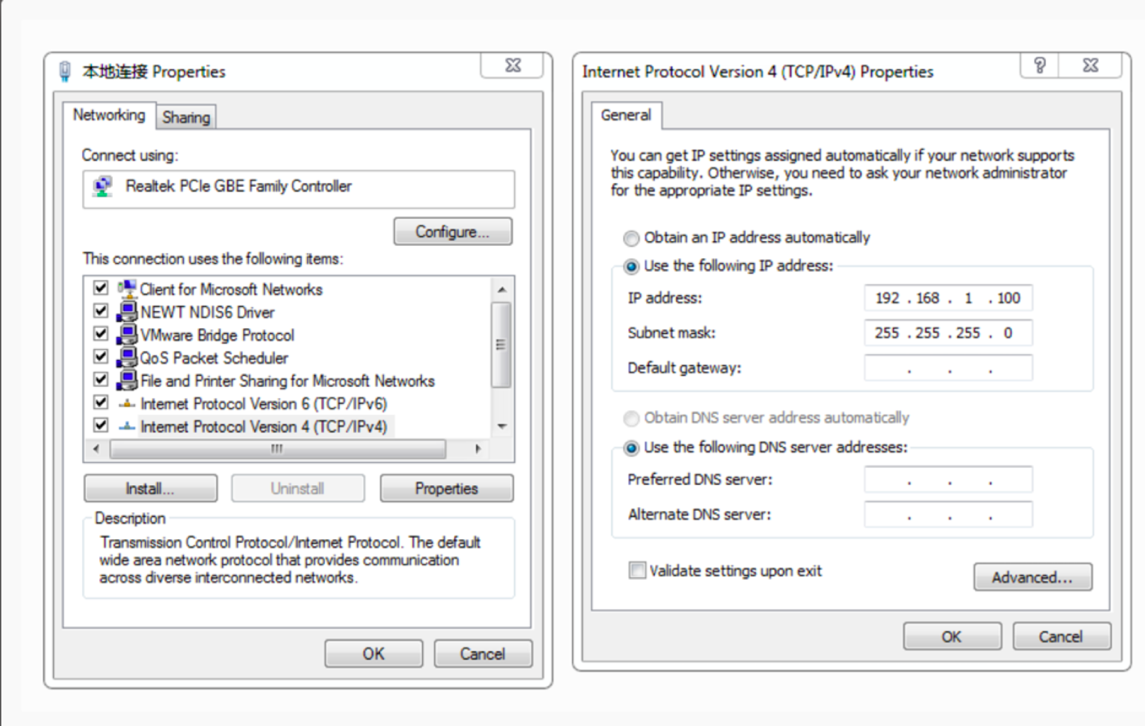Select the General tab in IPv4 Properties

pos(626,115)
